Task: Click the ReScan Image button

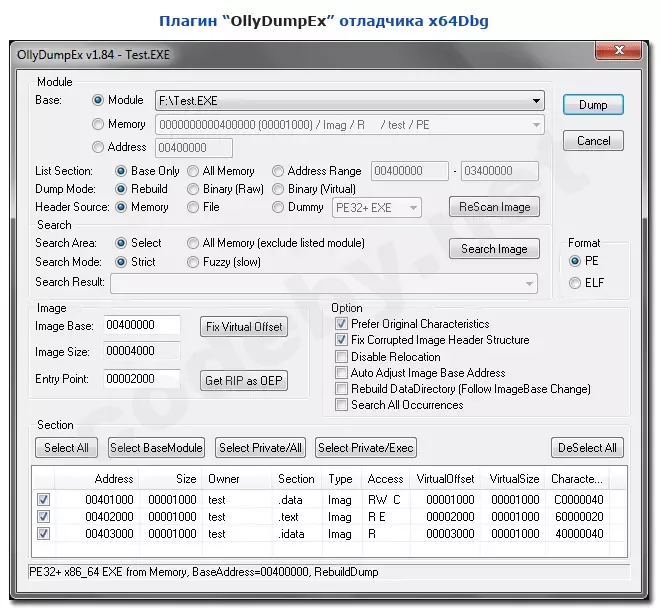Action: (x=494, y=207)
